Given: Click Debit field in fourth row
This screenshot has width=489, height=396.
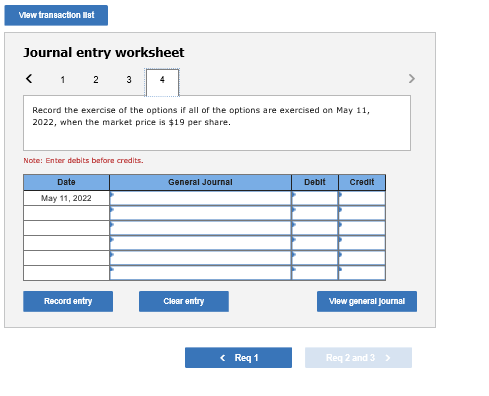Looking at the screenshot, I should (315, 243).
